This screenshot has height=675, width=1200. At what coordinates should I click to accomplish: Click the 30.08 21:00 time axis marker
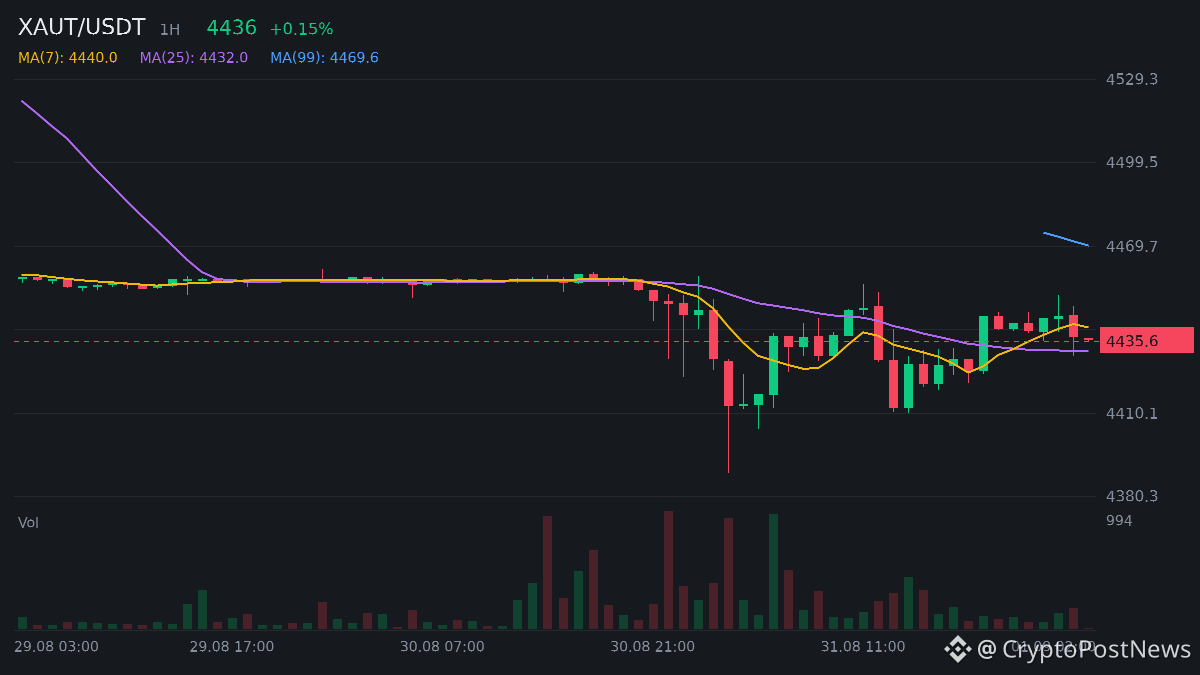pos(653,647)
